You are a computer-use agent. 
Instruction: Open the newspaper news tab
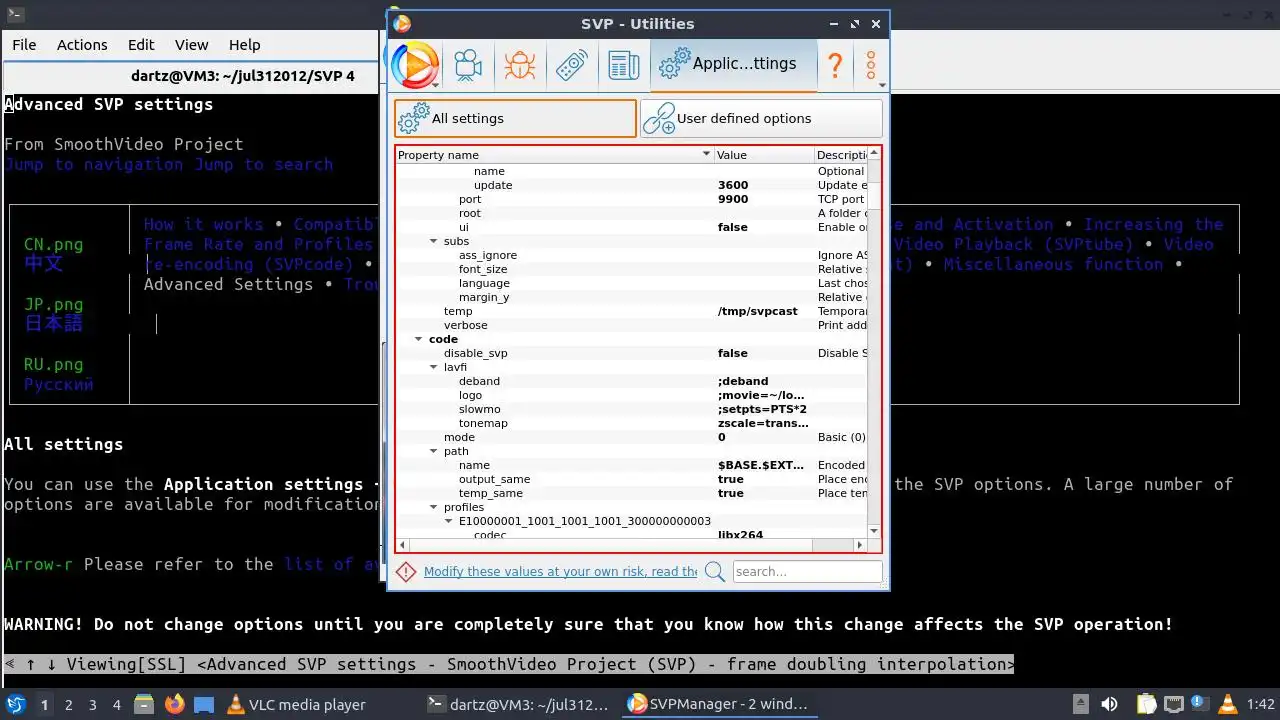click(x=623, y=66)
